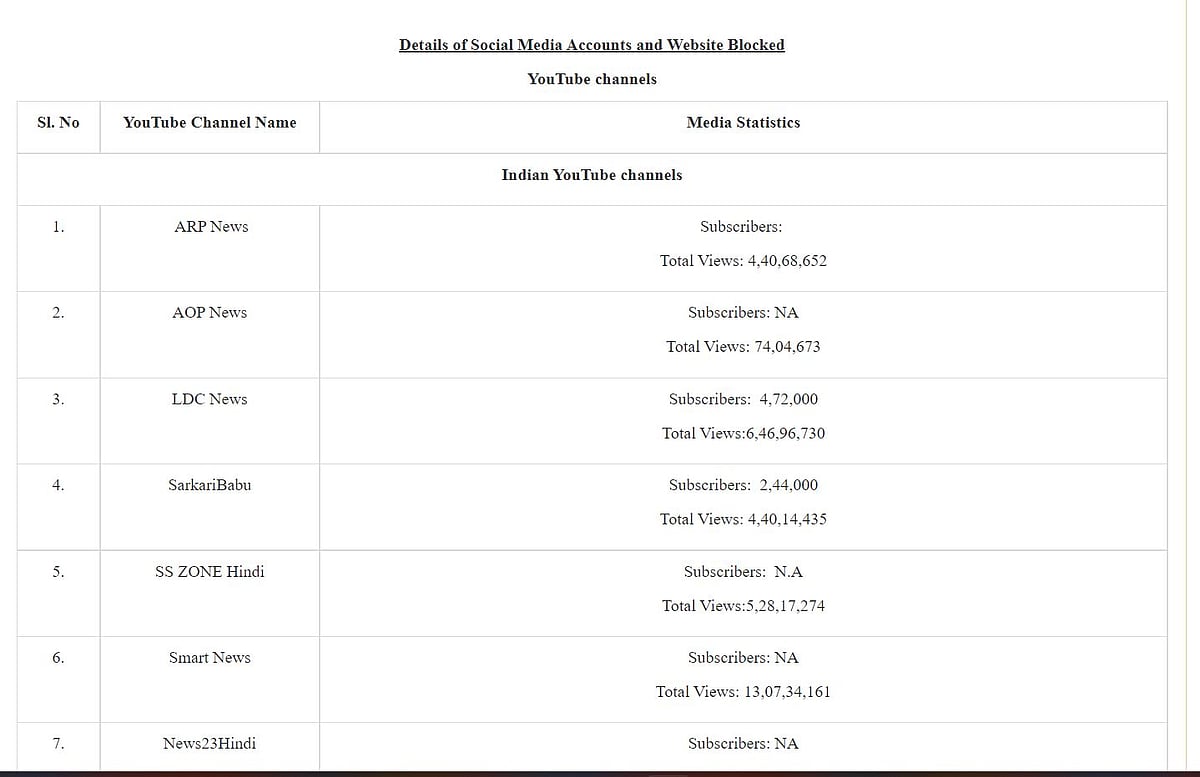The height and width of the screenshot is (777, 1200).
Task: Click the 'AOP News' channel name
Action: [x=209, y=313]
